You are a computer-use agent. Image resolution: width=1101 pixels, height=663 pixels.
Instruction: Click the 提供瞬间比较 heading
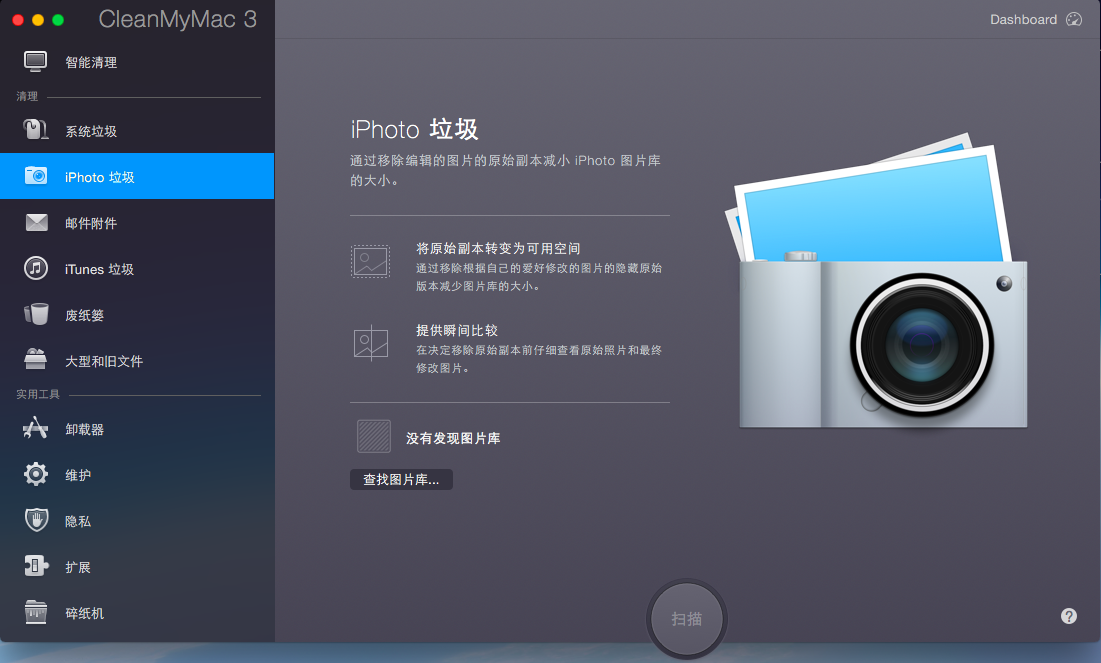[x=456, y=330]
